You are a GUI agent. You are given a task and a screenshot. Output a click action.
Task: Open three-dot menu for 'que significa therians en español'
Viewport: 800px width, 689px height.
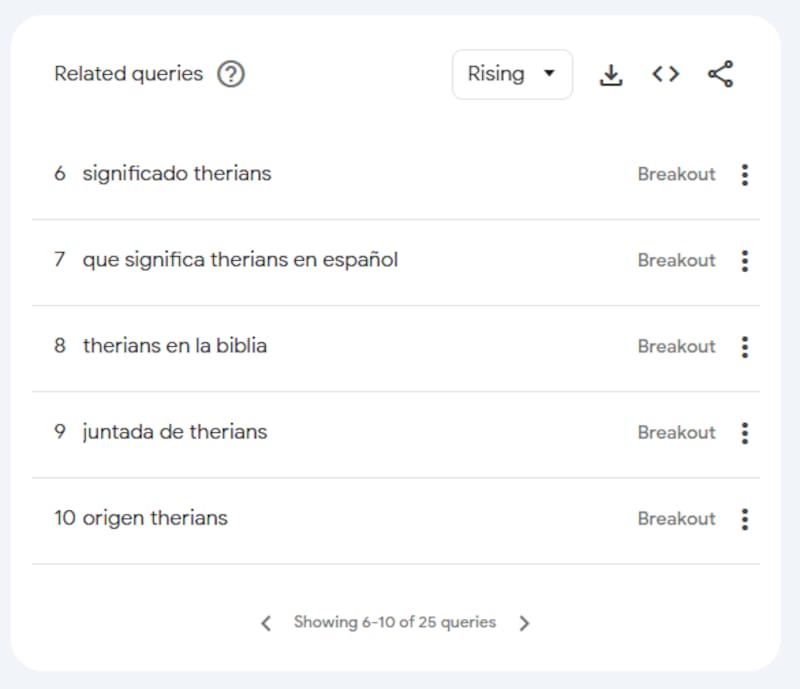tap(744, 261)
